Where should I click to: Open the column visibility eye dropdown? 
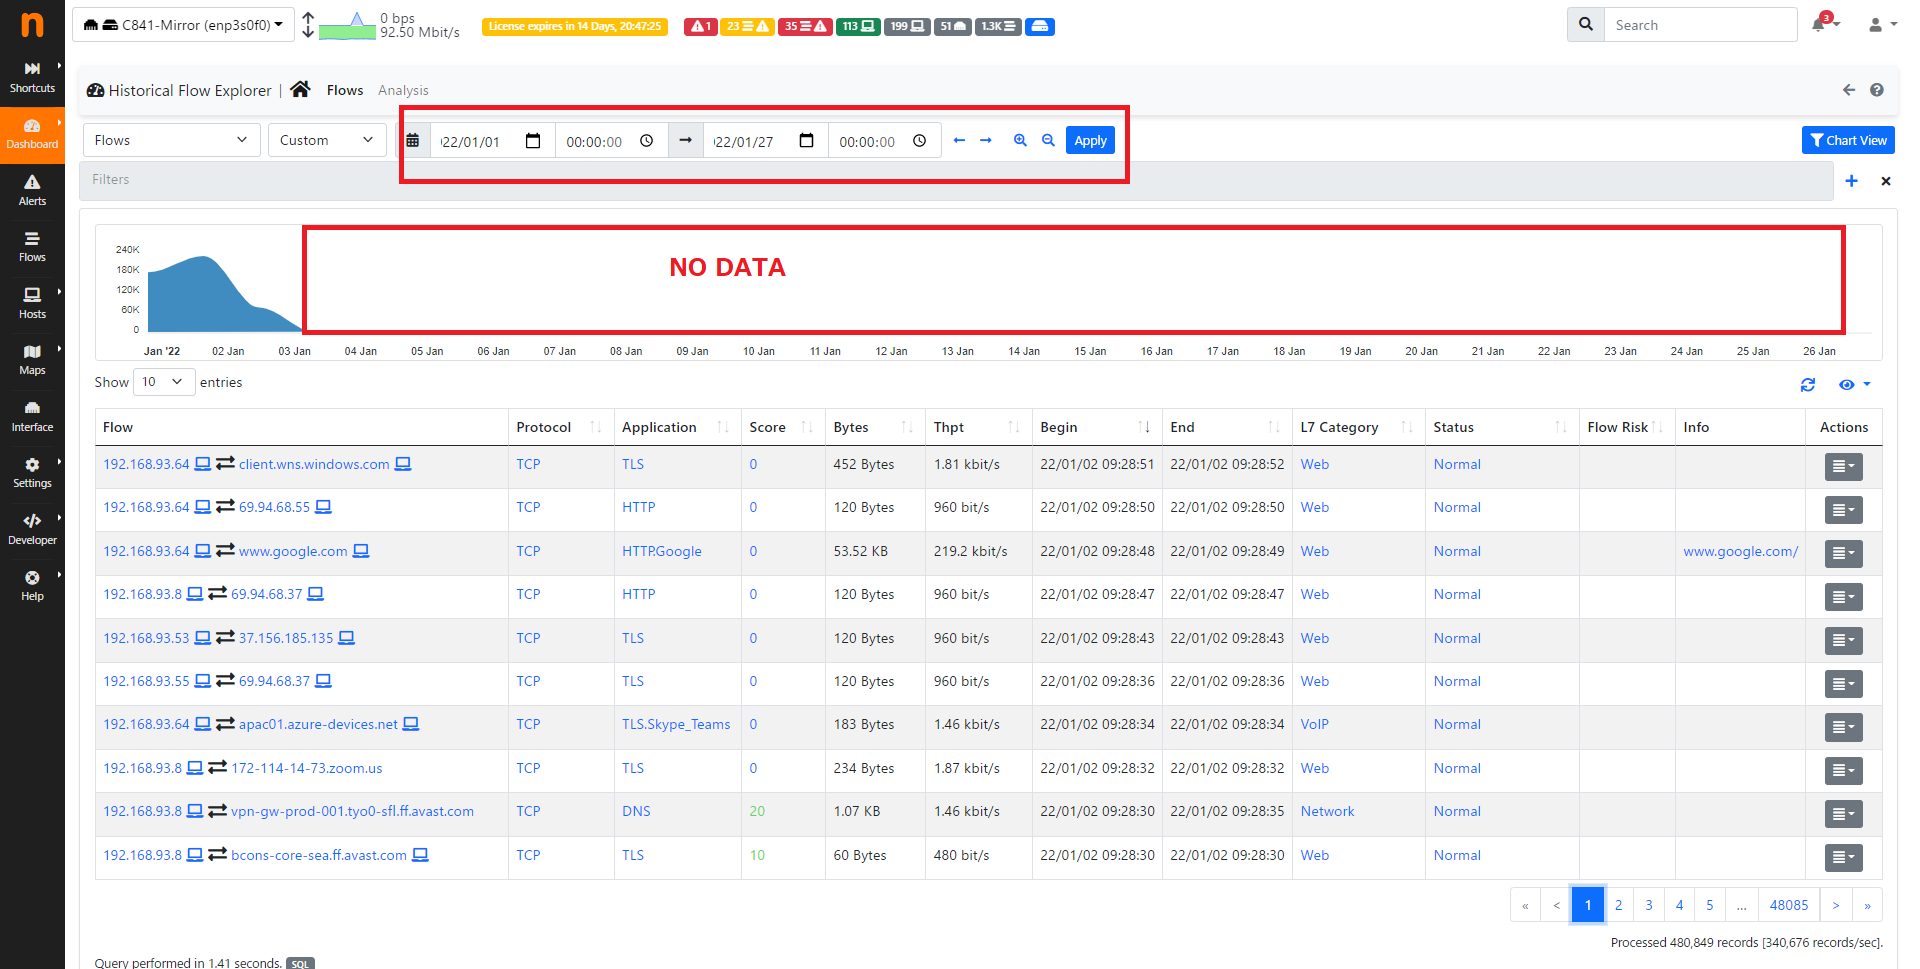coord(1852,385)
